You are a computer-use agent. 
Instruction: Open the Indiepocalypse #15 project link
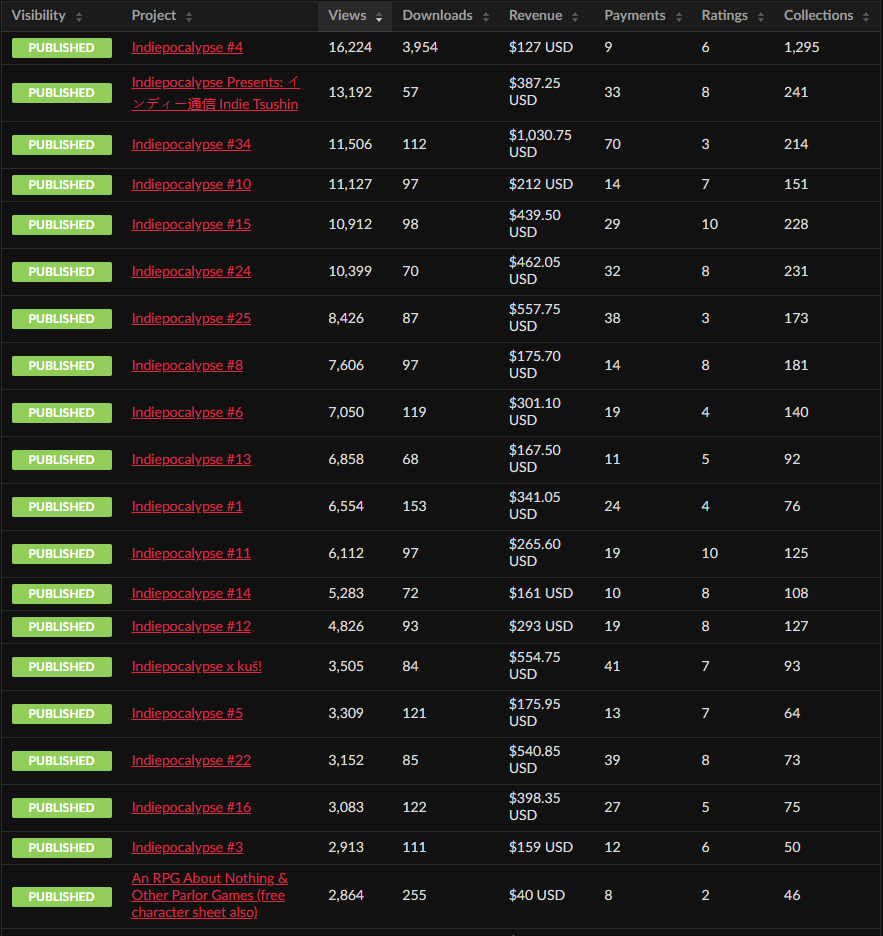click(191, 224)
